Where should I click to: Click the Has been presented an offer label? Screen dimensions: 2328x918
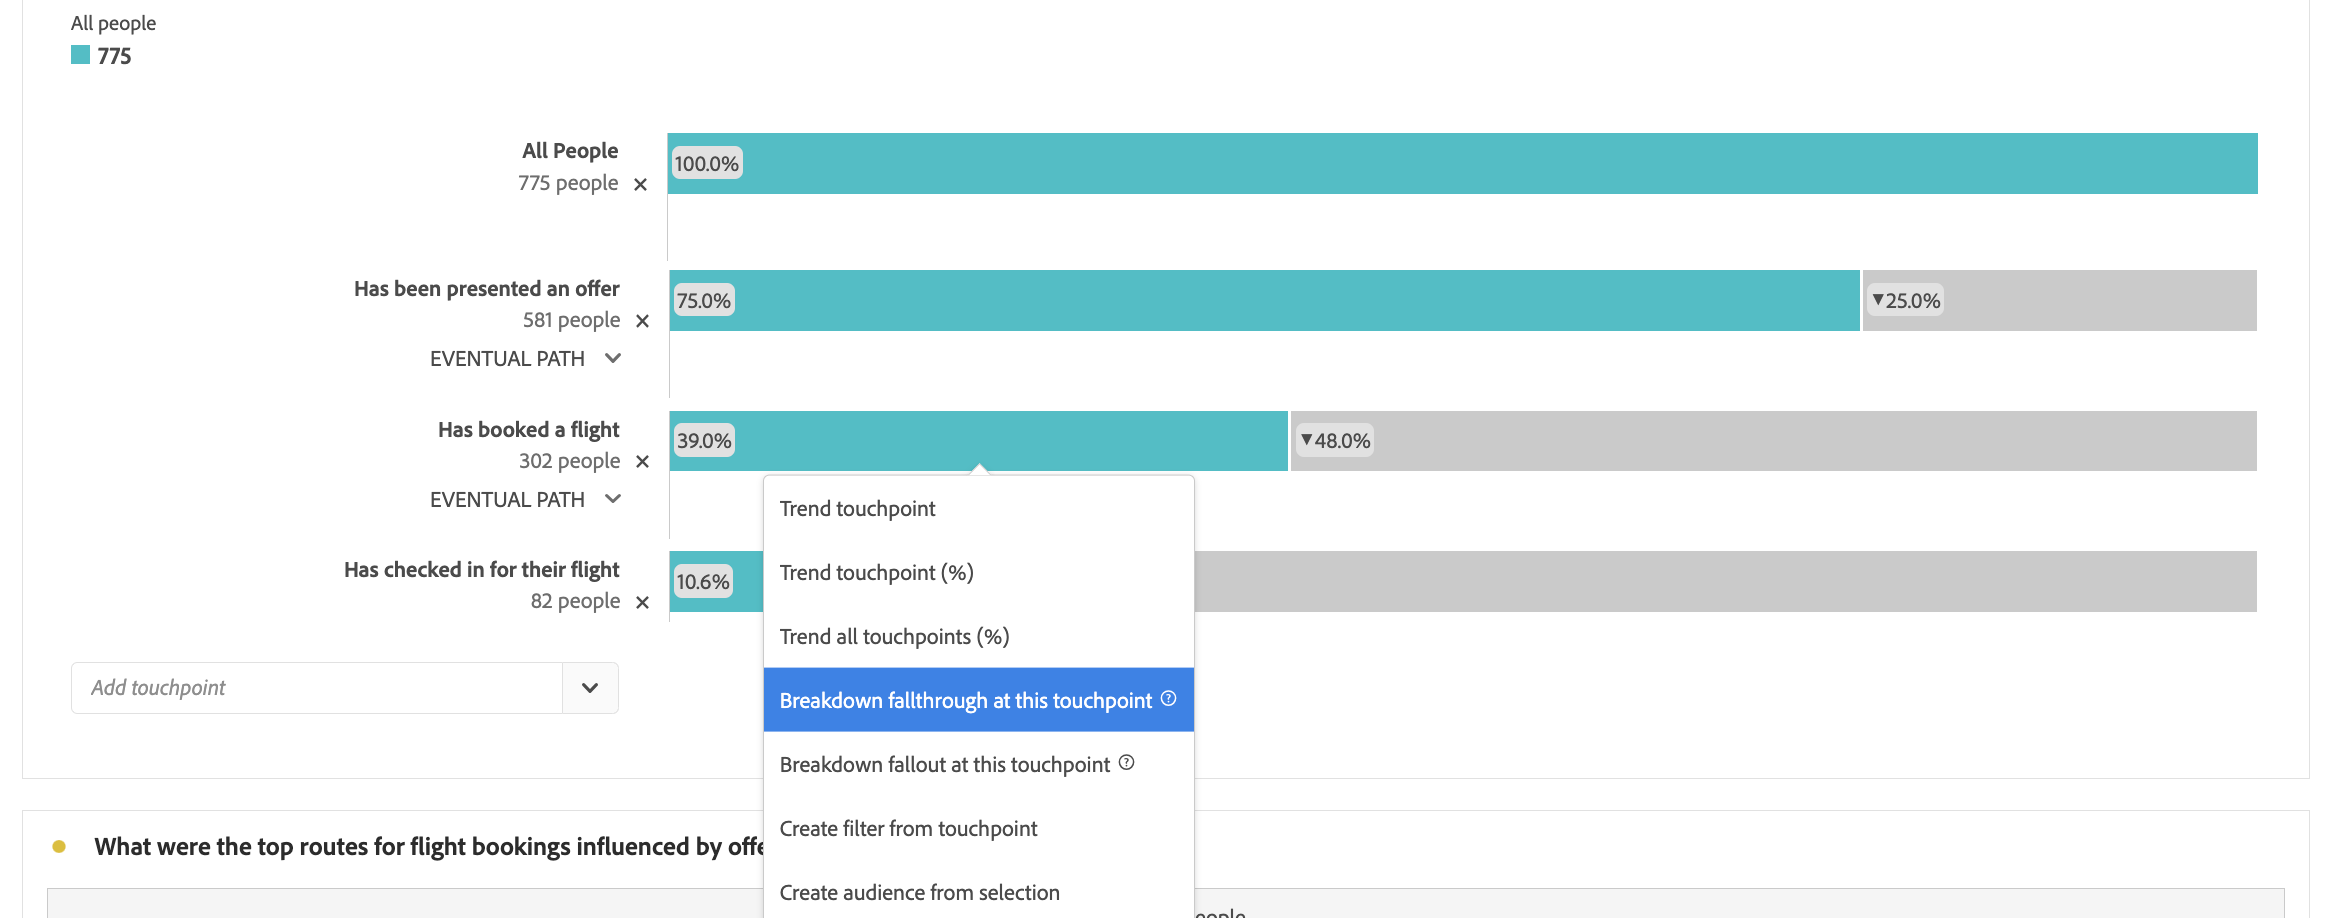pyautogui.click(x=487, y=289)
